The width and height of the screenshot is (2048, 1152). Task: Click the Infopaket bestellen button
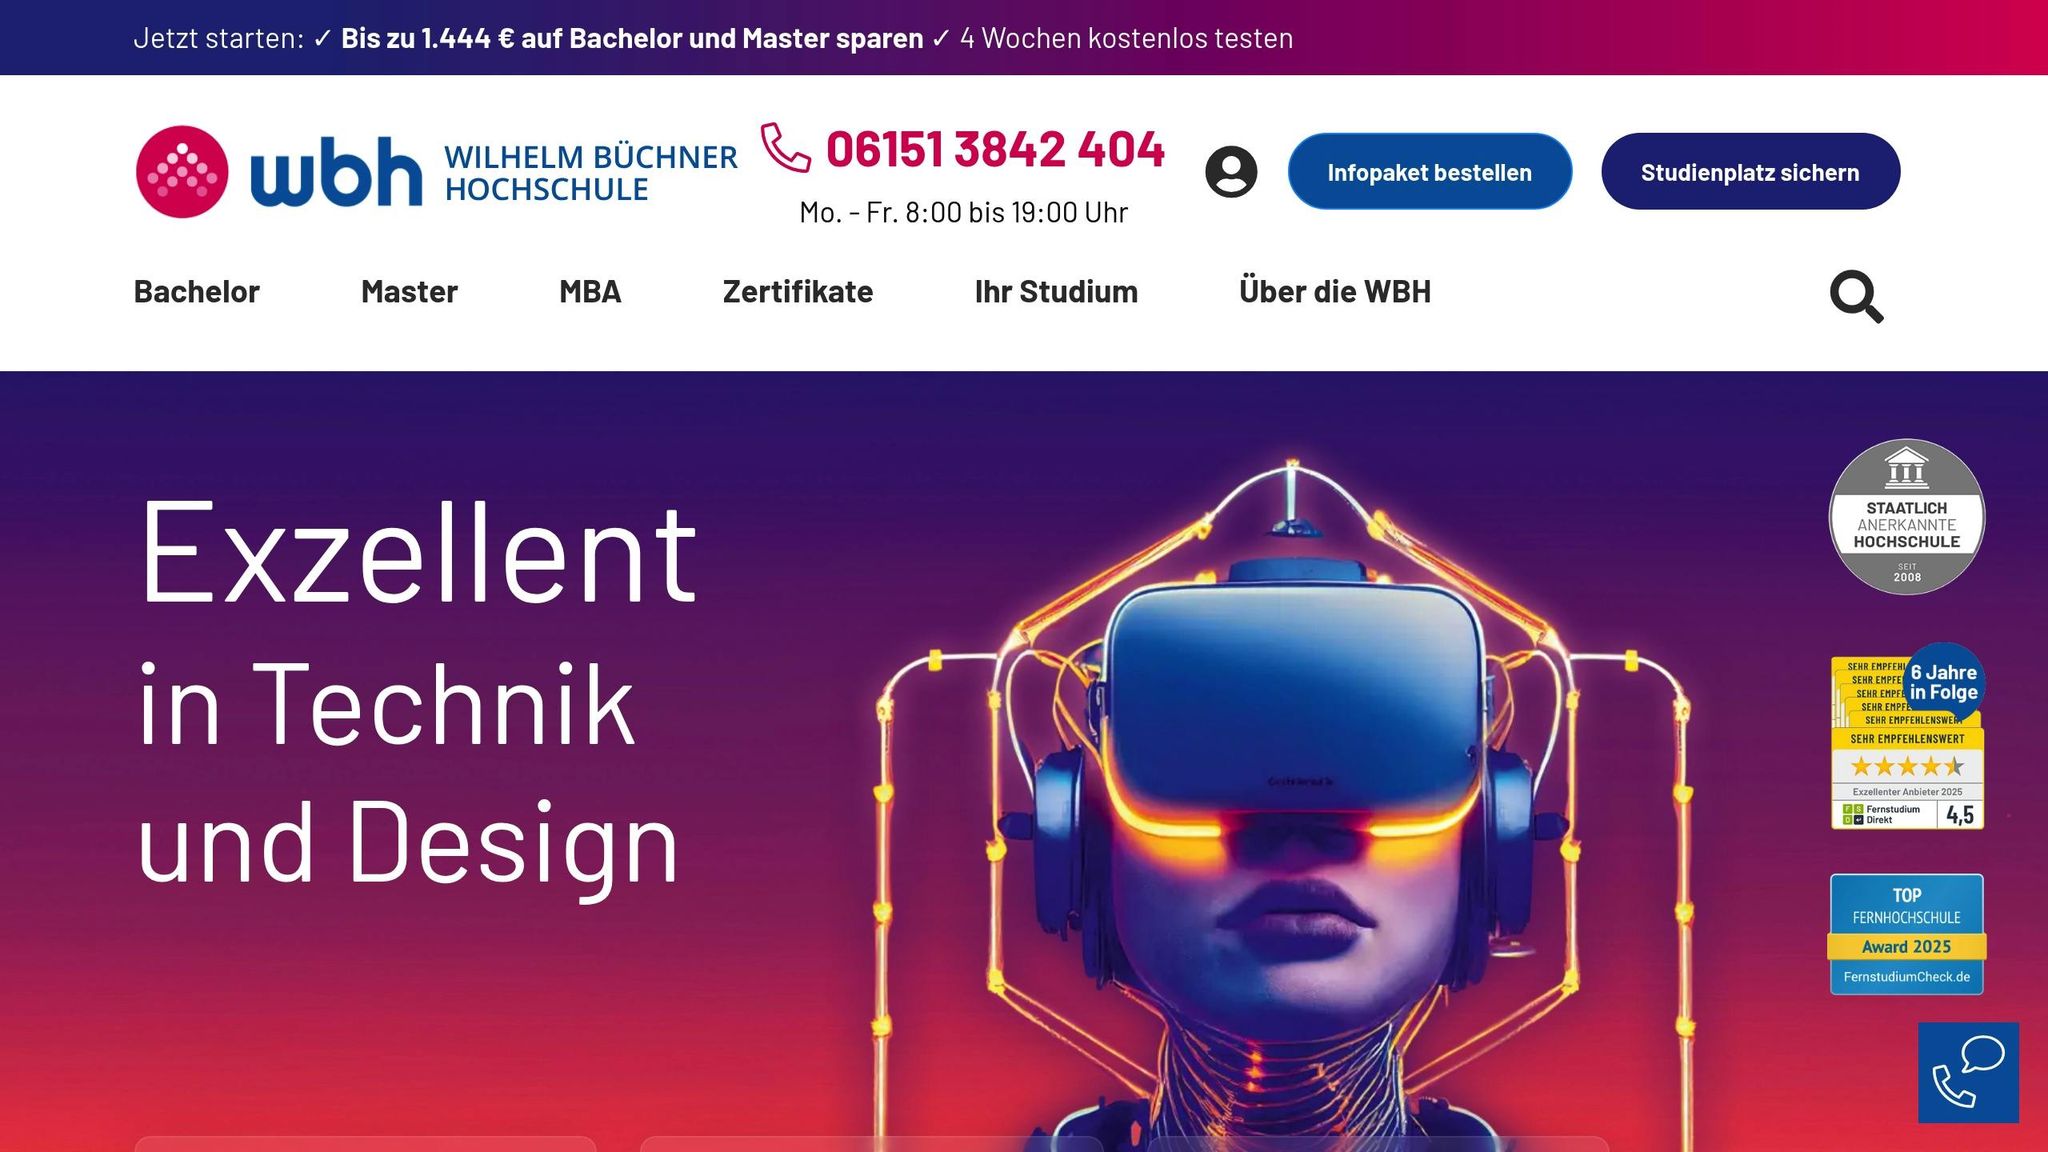click(1430, 172)
